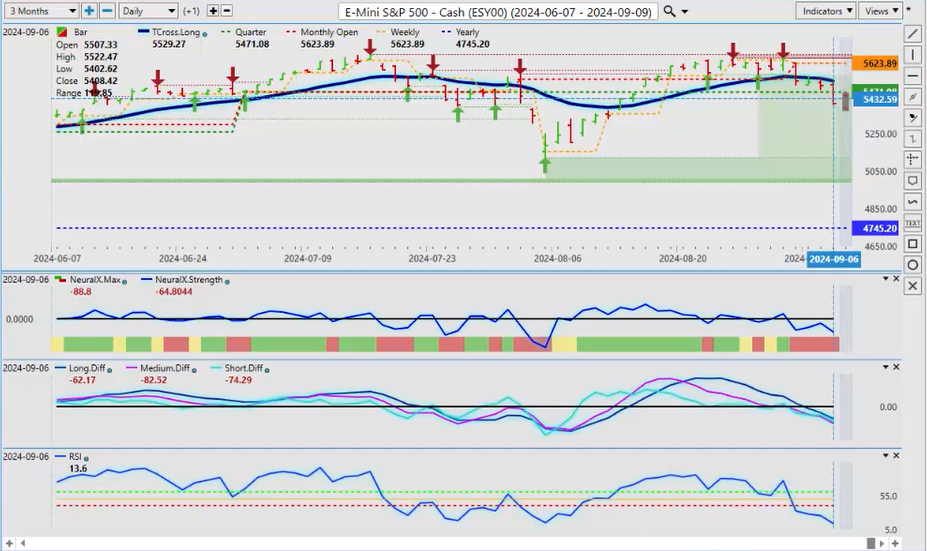The image size is (927, 551).
Task: Select the circle drawing tool
Action: click(x=913, y=265)
